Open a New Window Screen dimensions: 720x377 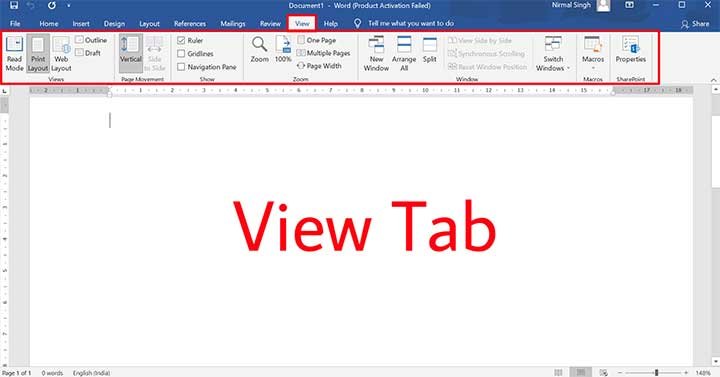click(x=376, y=54)
